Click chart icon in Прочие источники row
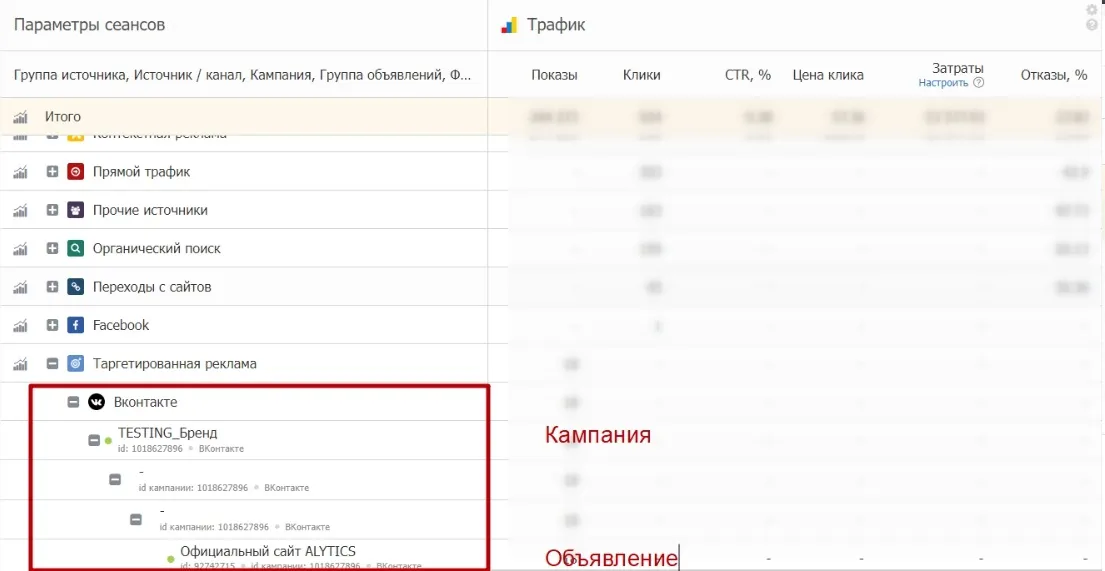The width and height of the screenshot is (1105, 571). click(20, 210)
